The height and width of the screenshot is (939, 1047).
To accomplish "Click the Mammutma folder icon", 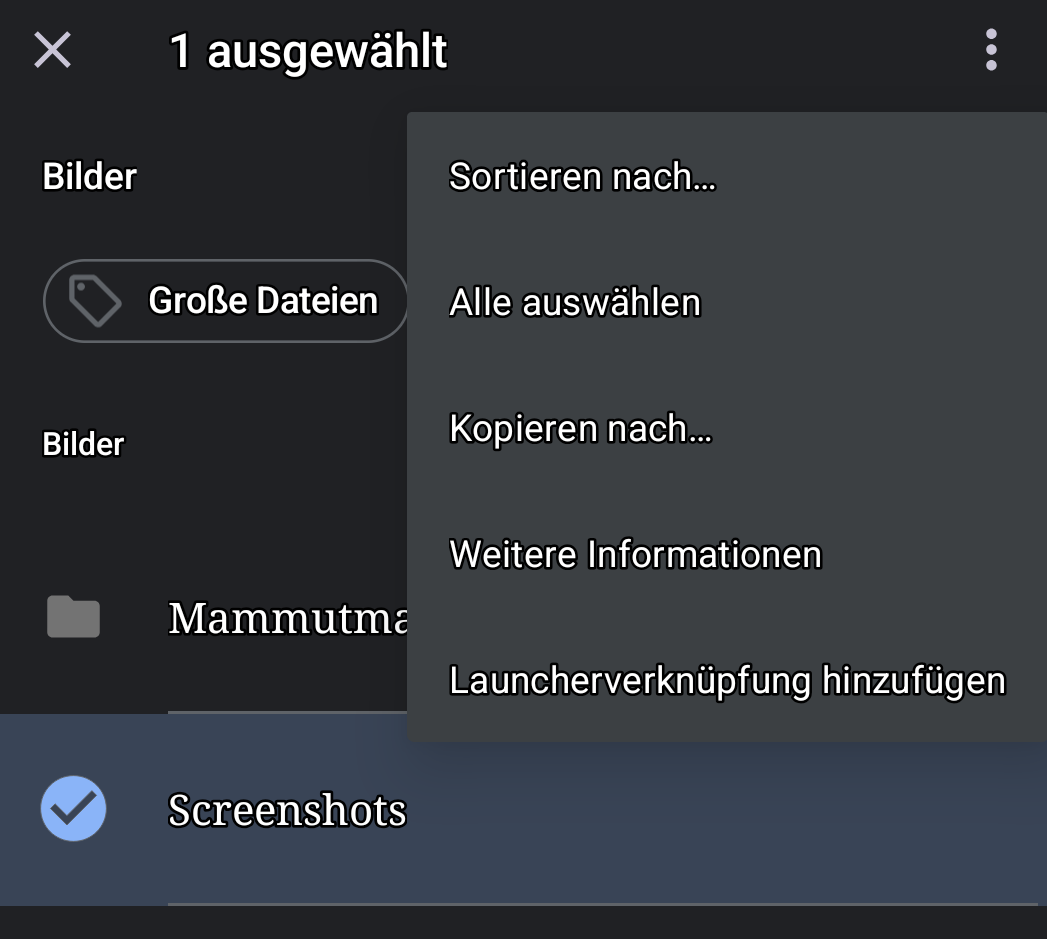I will 73,617.
